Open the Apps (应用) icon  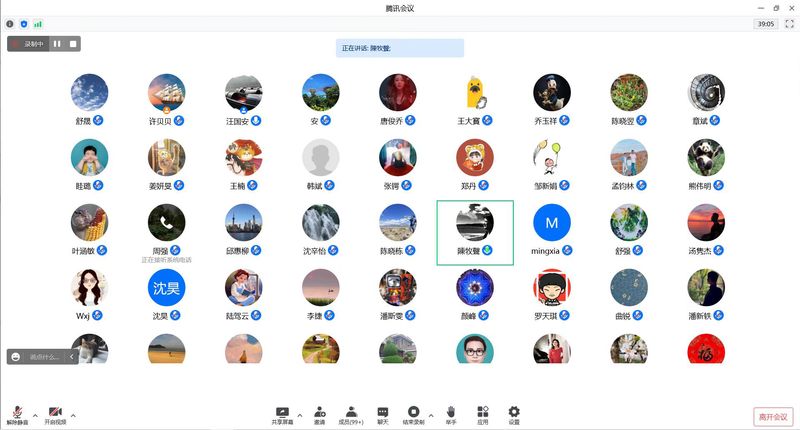(482, 412)
